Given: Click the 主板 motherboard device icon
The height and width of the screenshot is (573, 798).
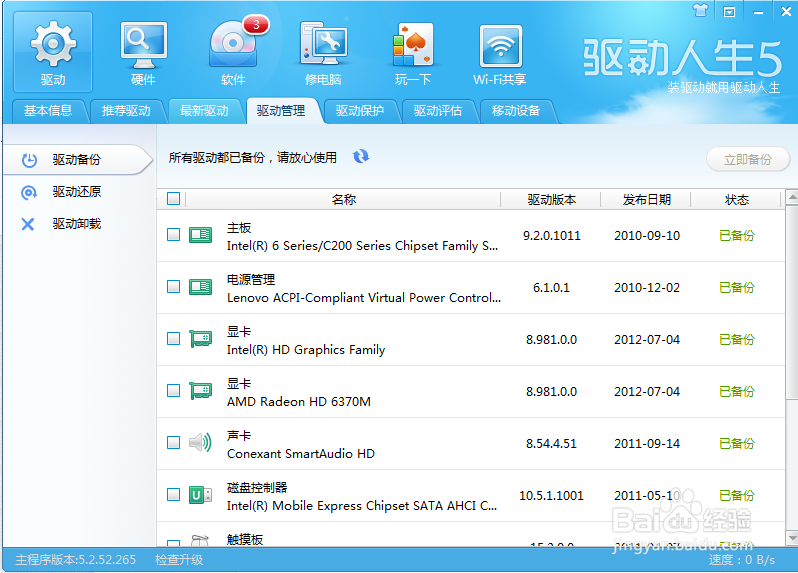Looking at the screenshot, I should click(x=201, y=235).
